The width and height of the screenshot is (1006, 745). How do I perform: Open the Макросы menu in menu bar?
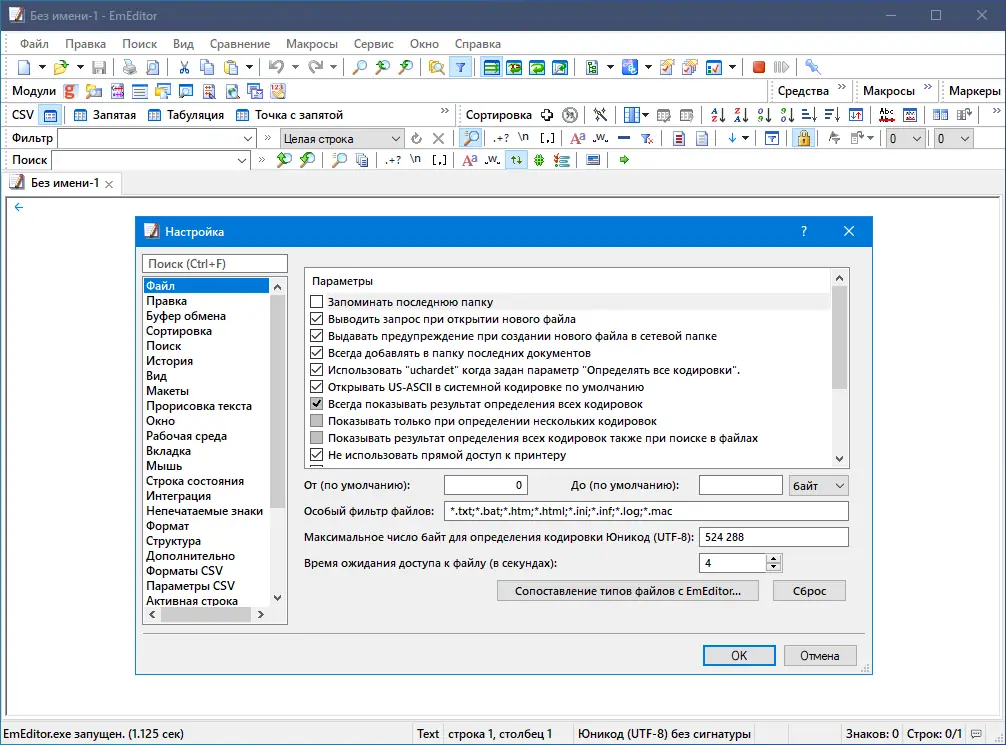[x=312, y=44]
